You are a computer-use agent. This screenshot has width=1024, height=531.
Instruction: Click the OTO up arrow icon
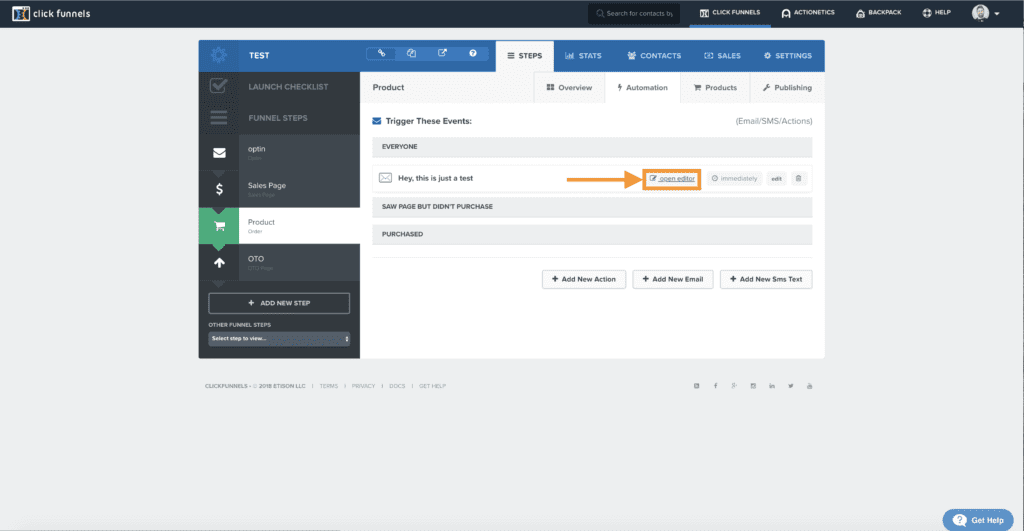tap(219, 263)
